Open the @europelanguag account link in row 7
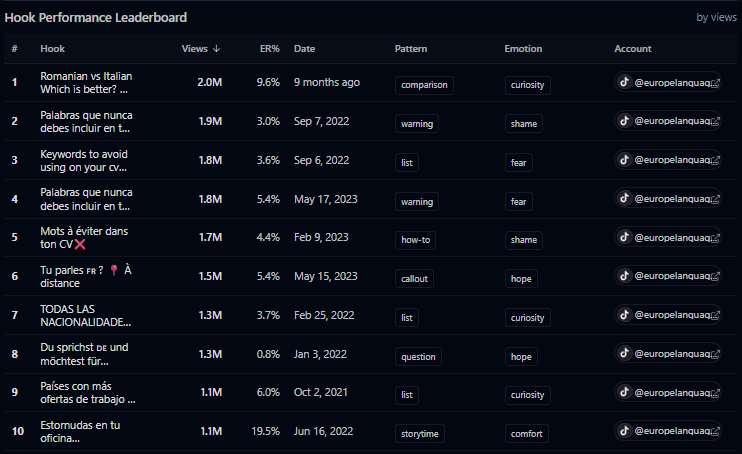The height and width of the screenshot is (454, 742). coord(671,314)
